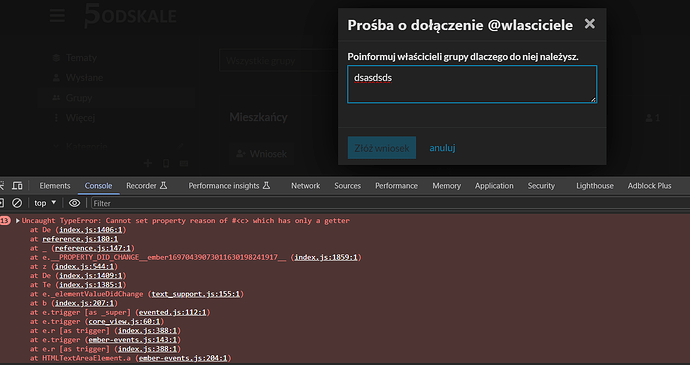Click the keyboard icon in sidebar footer
Image resolution: width=690 pixels, height=365 pixels.
(184, 163)
